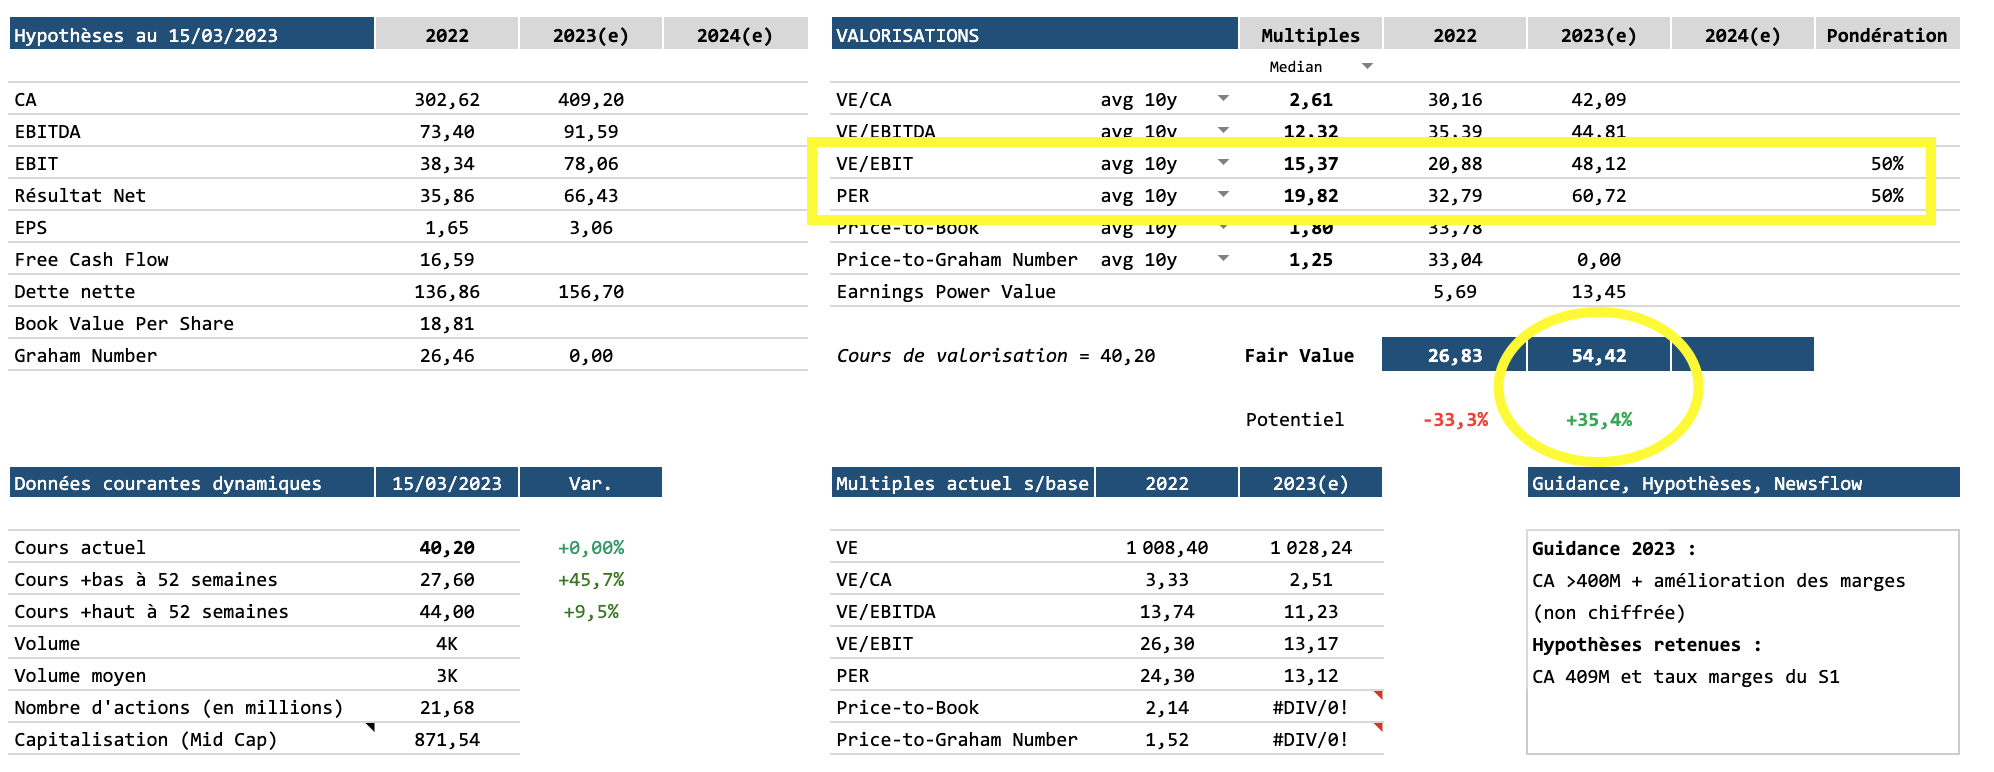Click the Price-to-Book 2023(e) #DIV/0! cell
The width and height of the screenshot is (1994, 772).
(x=1310, y=707)
